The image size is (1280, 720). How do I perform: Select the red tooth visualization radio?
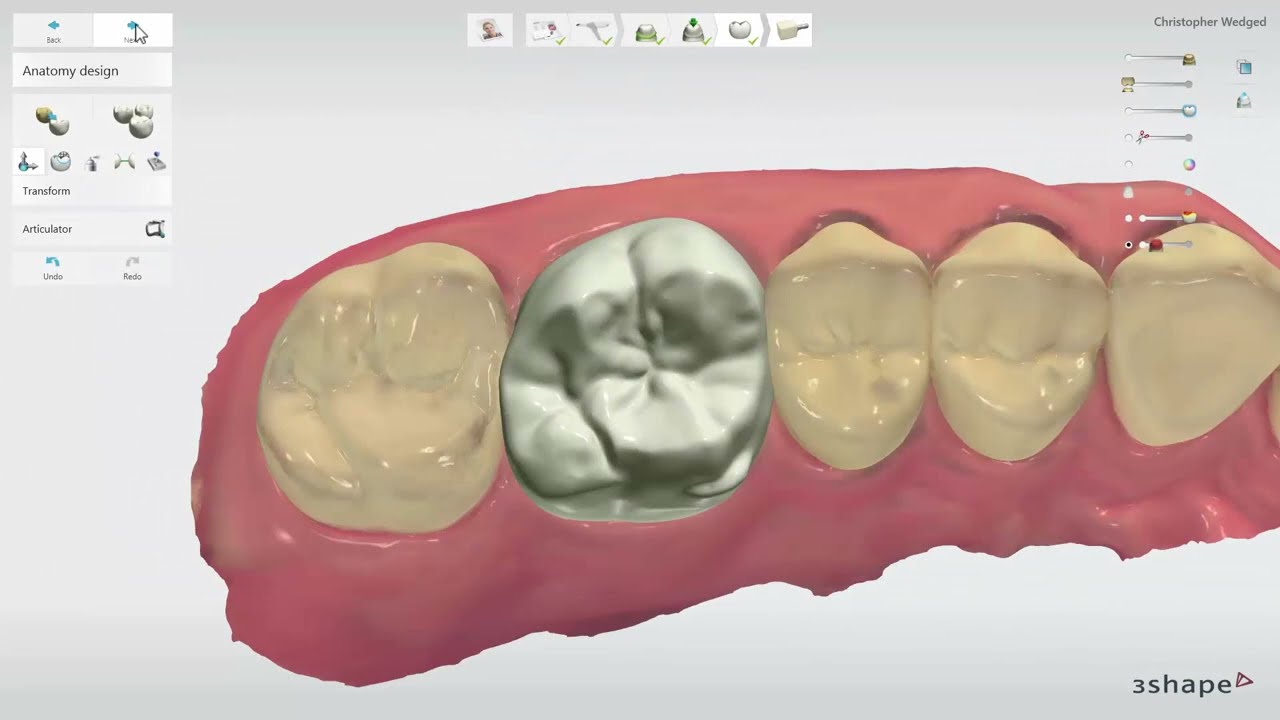(x=1129, y=245)
